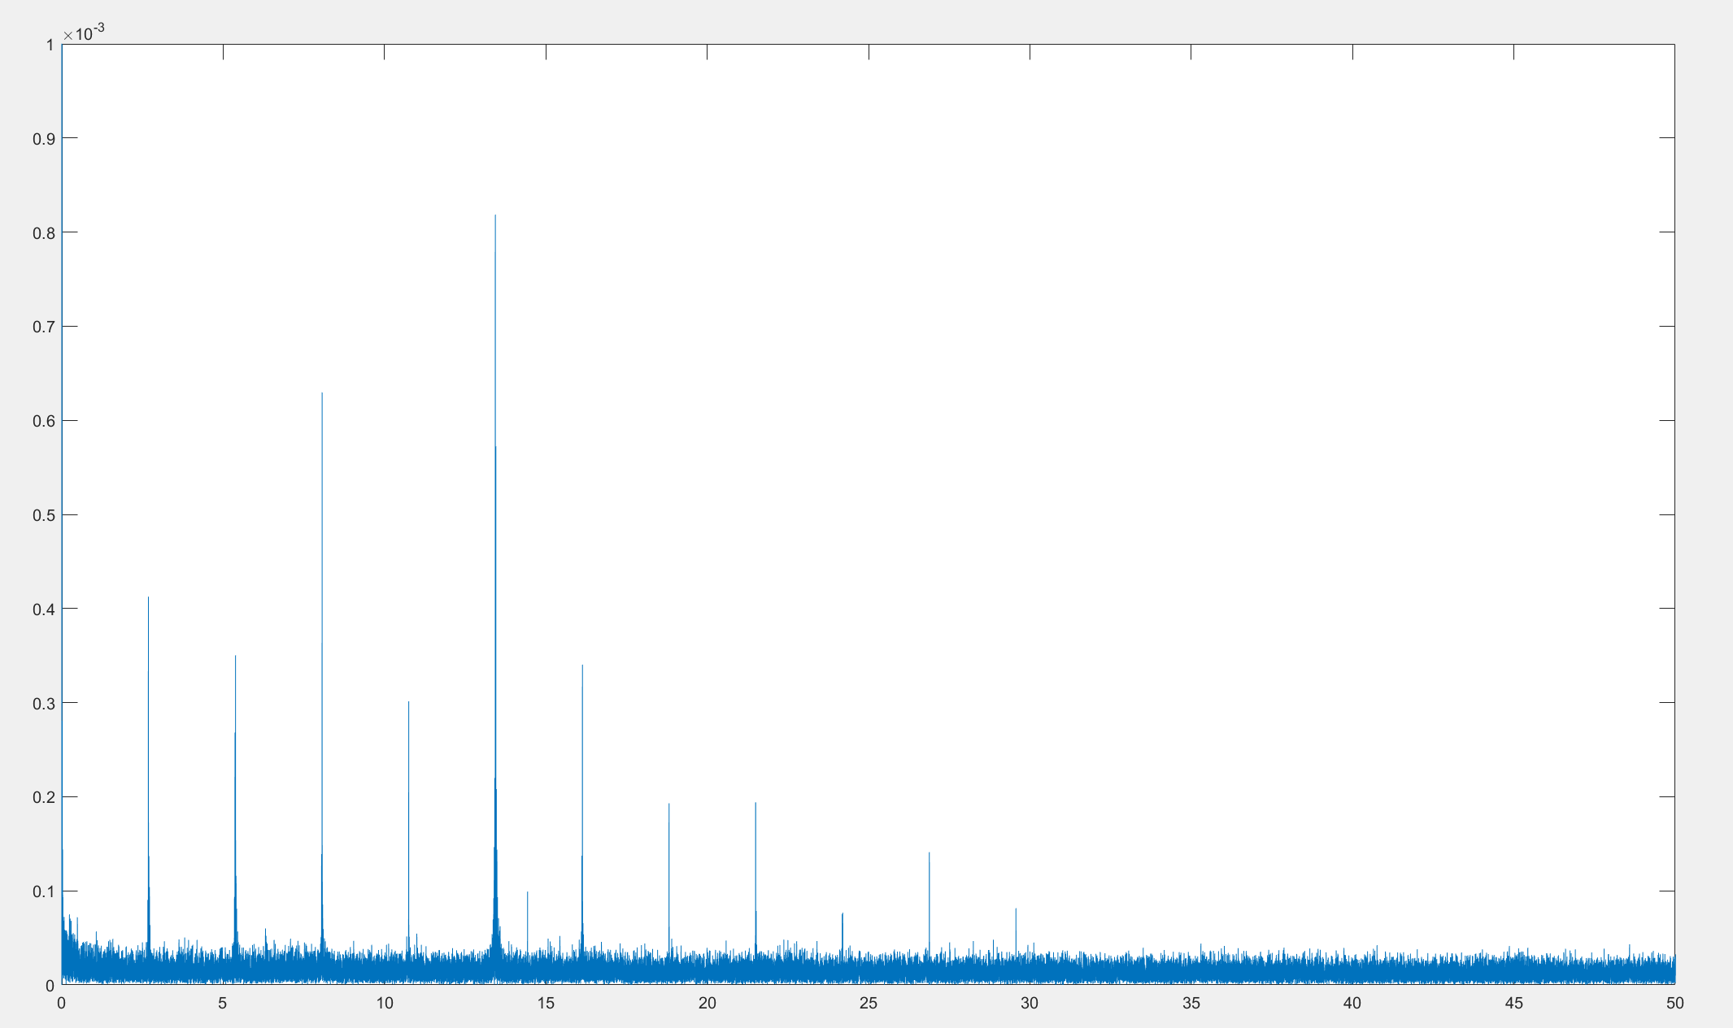Click the y-axis tick label 0.3
The height and width of the screenshot is (1028, 1733).
coord(43,703)
